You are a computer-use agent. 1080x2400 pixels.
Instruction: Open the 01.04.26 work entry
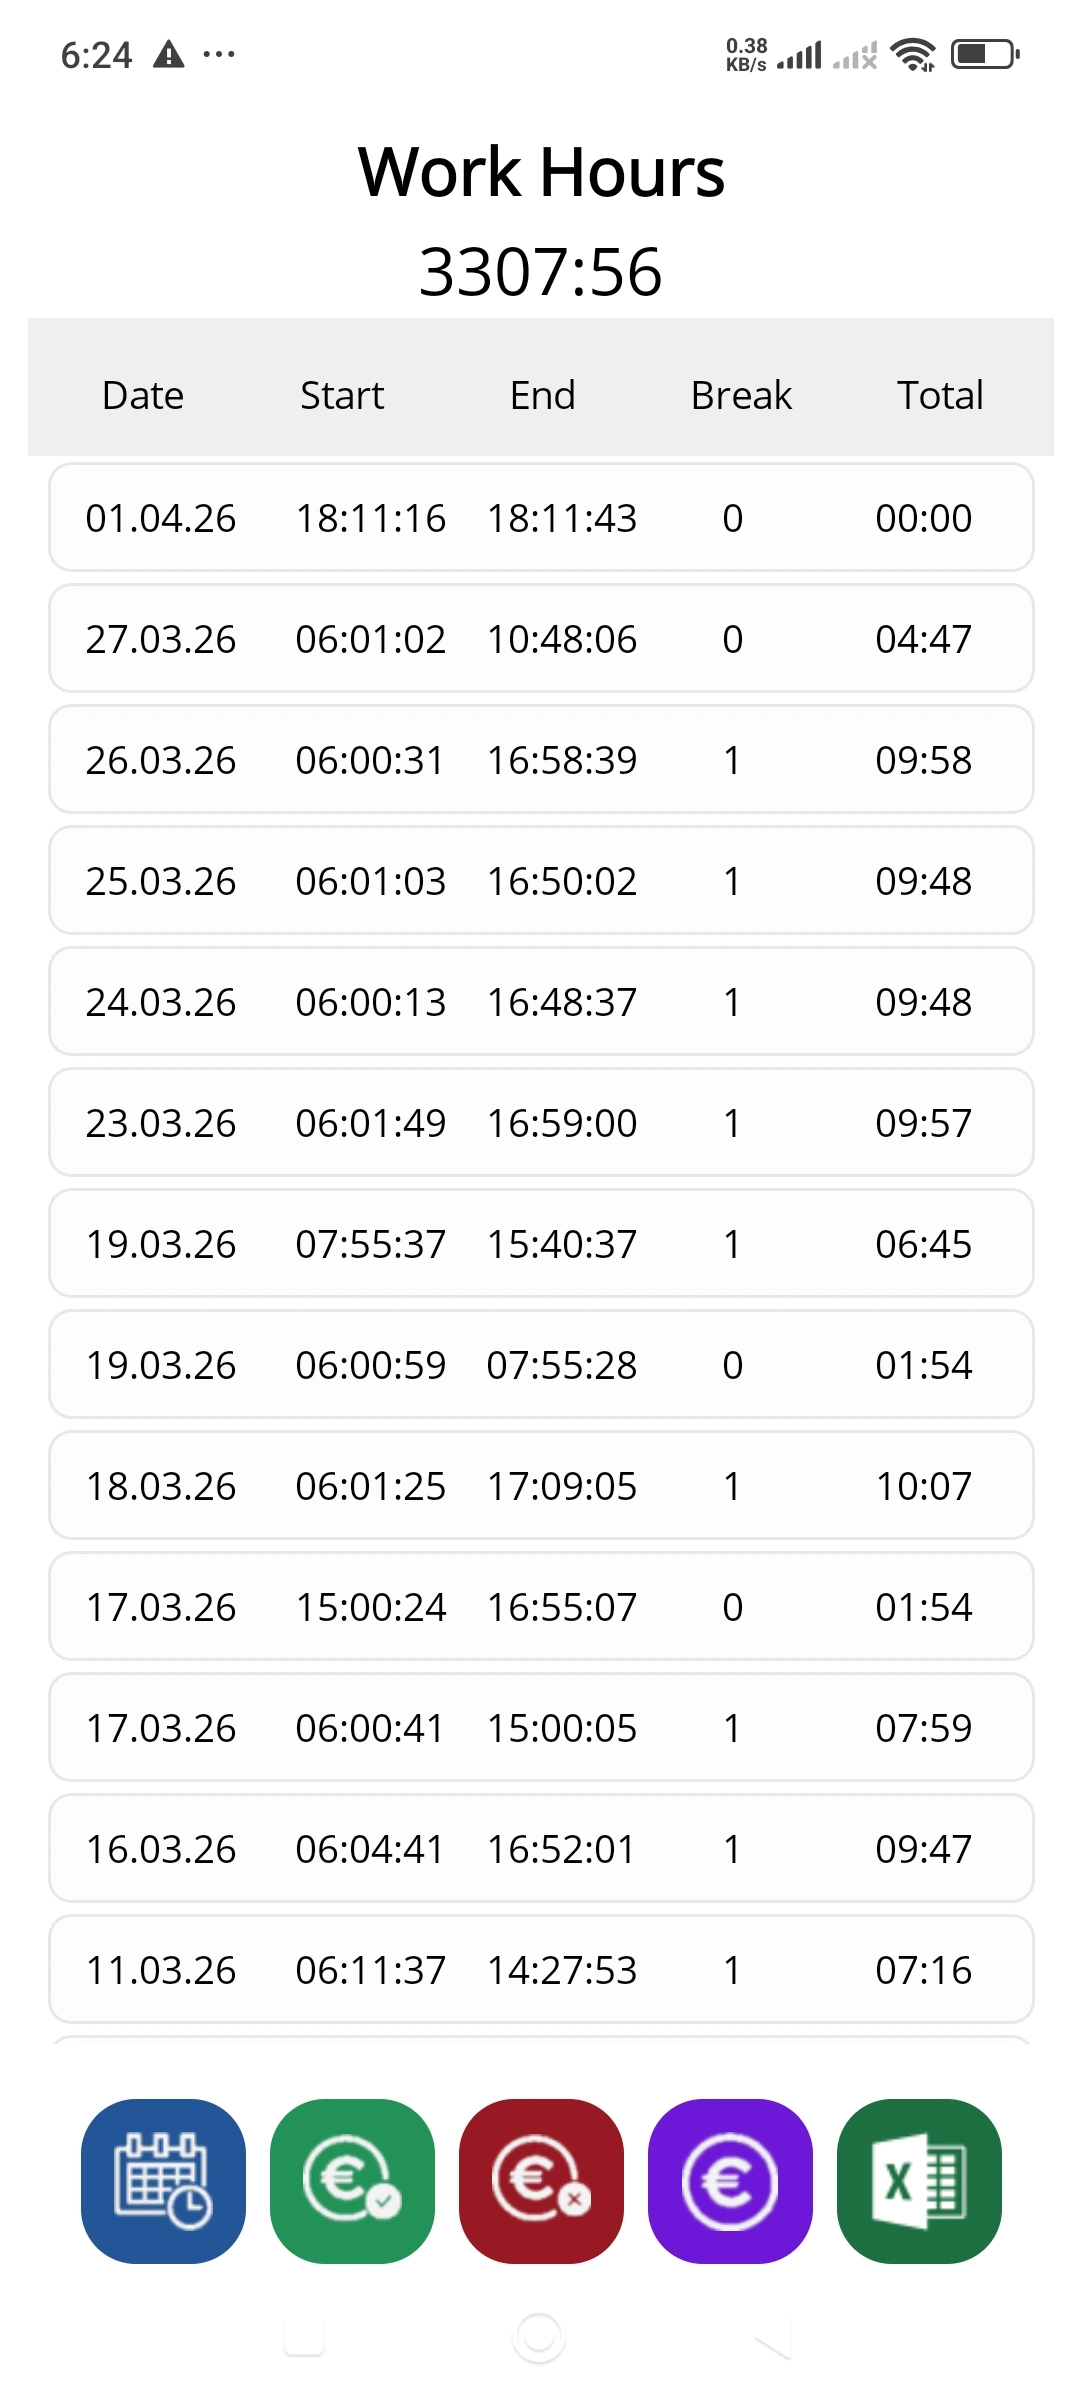(540, 518)
